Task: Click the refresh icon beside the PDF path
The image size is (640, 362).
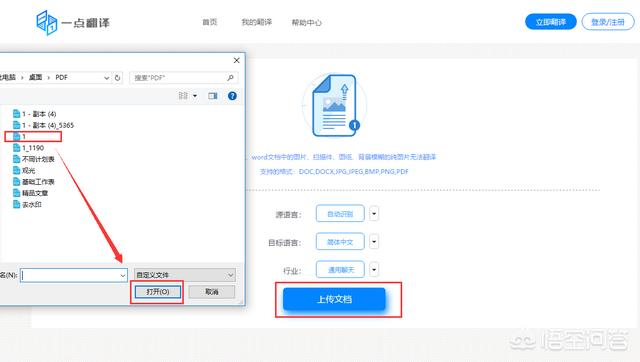Action: pyautogui.click(x=118, y=78)
